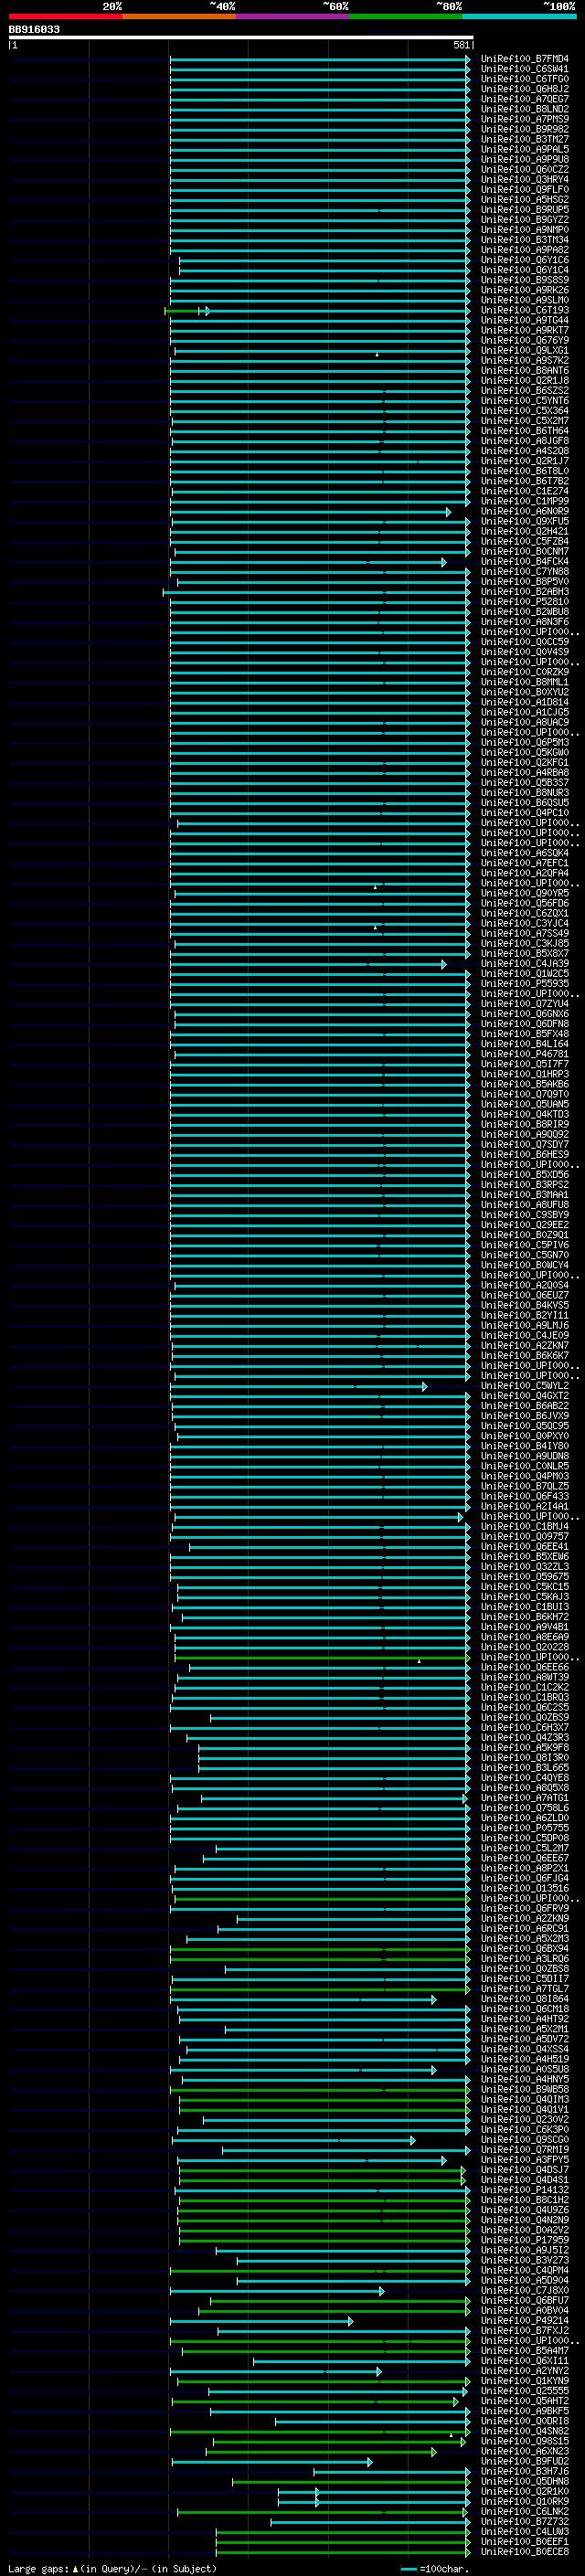
Task: Select UniRef100_O59675 hit name
Action: [525, 1577]
